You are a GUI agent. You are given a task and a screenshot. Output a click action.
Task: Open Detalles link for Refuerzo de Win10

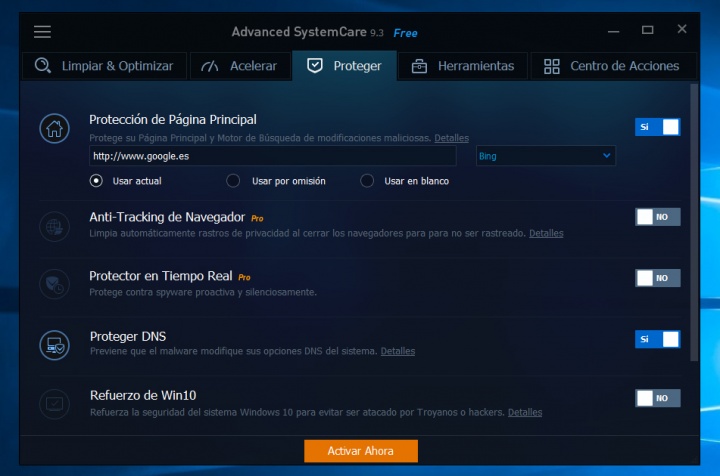pyautogui.click(x=525, y=412)
